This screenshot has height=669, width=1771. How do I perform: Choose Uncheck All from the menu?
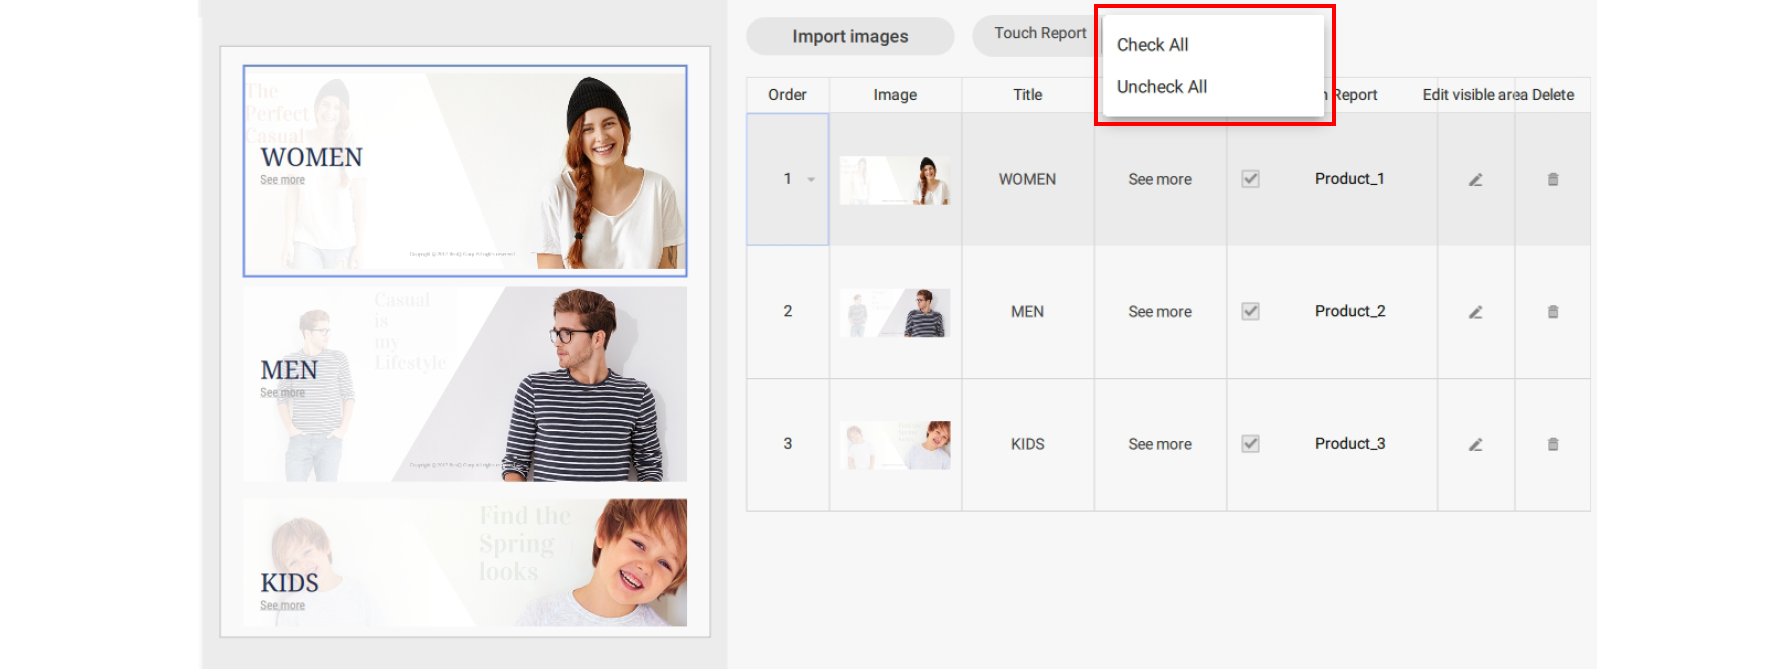1161,87
